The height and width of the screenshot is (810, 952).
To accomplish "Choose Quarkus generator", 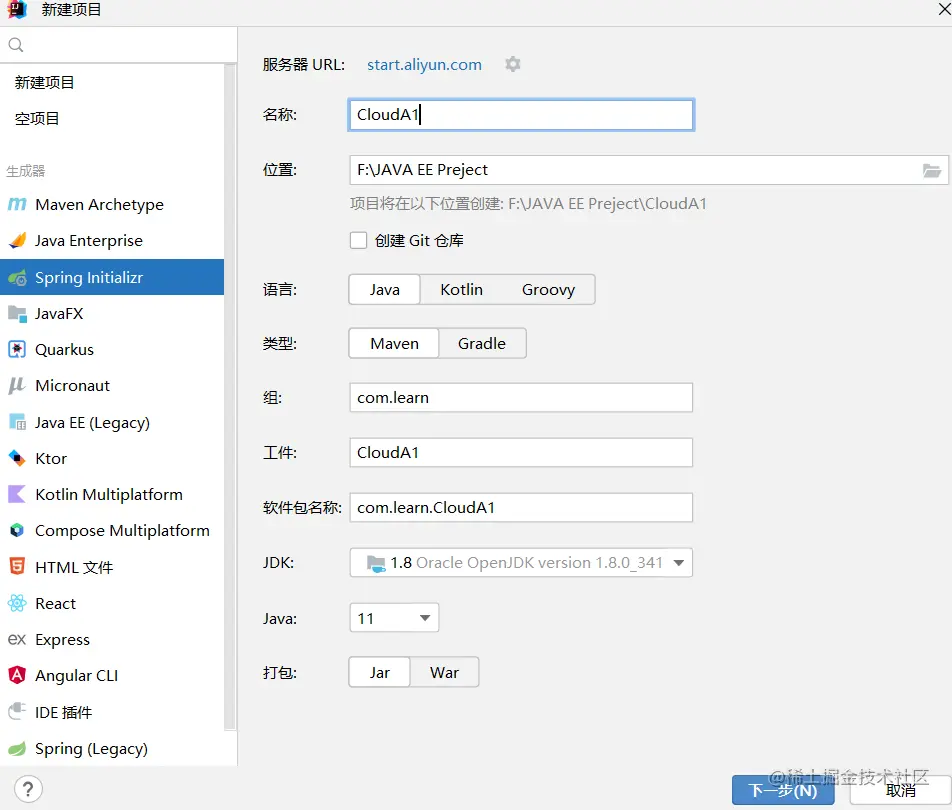I will [x=112, y=350].
